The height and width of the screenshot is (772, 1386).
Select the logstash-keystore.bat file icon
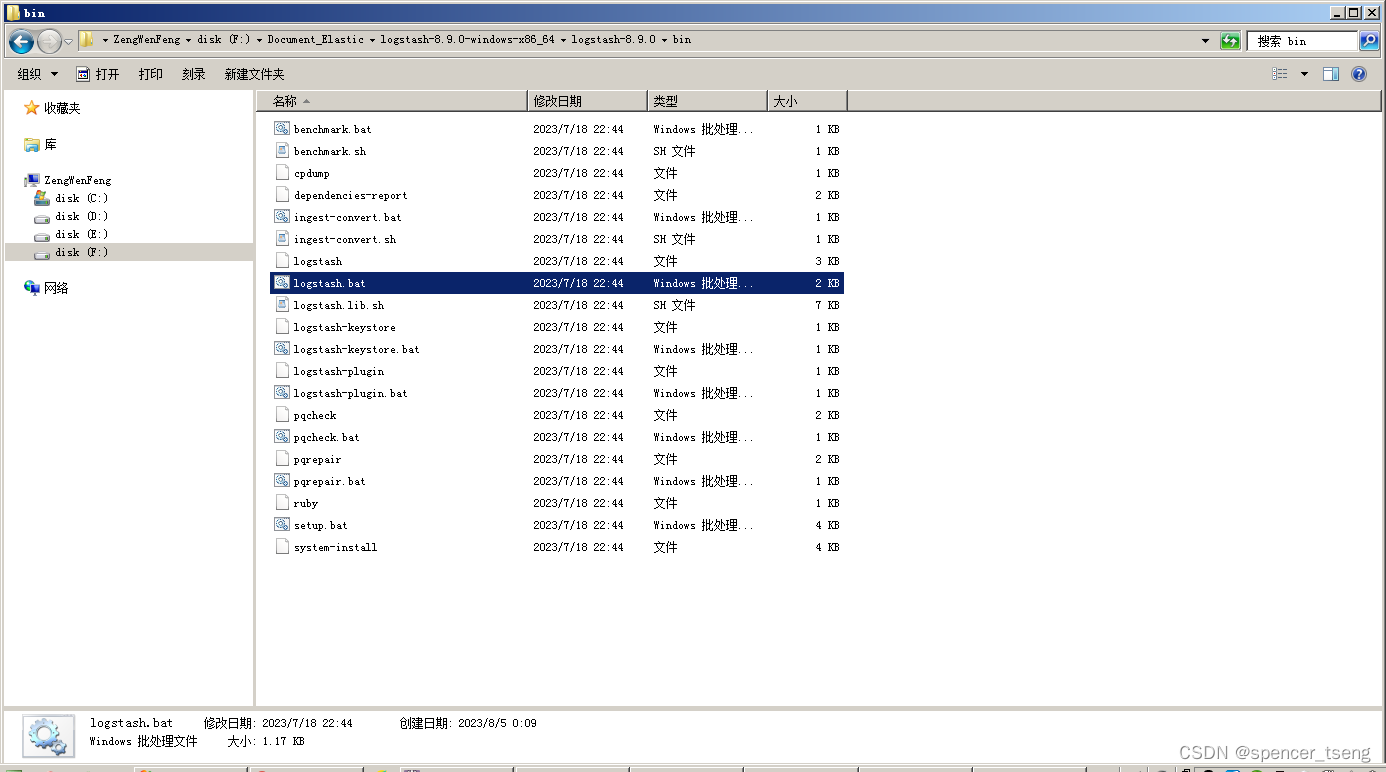[281, 349]
